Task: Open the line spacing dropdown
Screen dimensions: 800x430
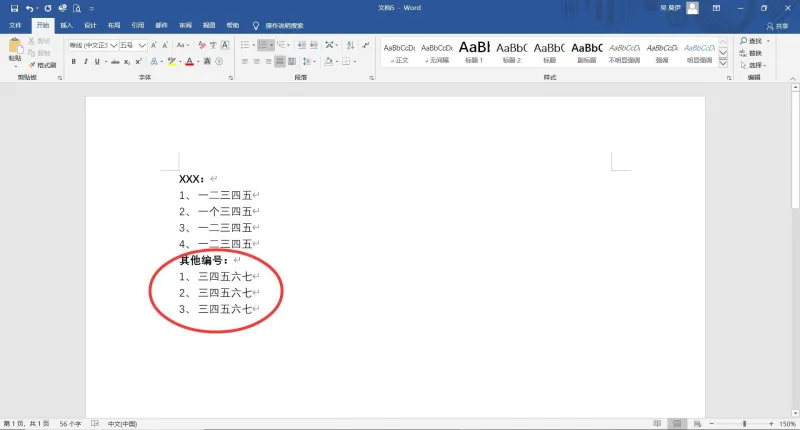Action: pyautogui.click(x=308, y=62)
